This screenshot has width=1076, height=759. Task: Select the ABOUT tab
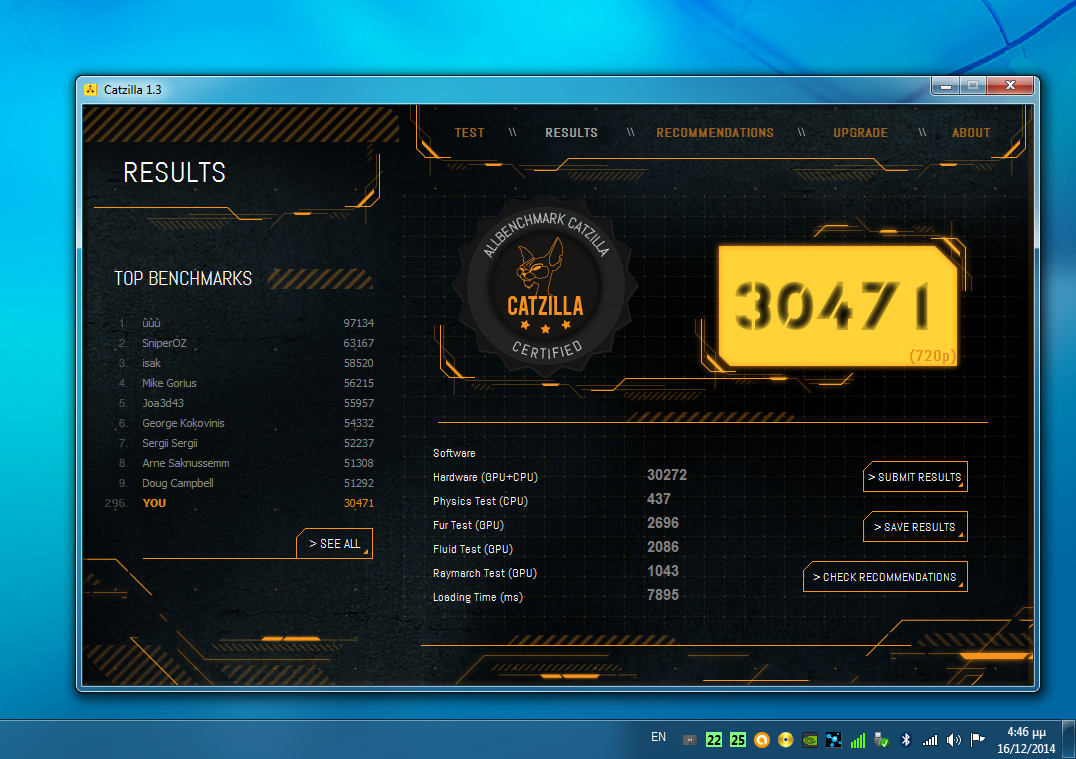970,132
